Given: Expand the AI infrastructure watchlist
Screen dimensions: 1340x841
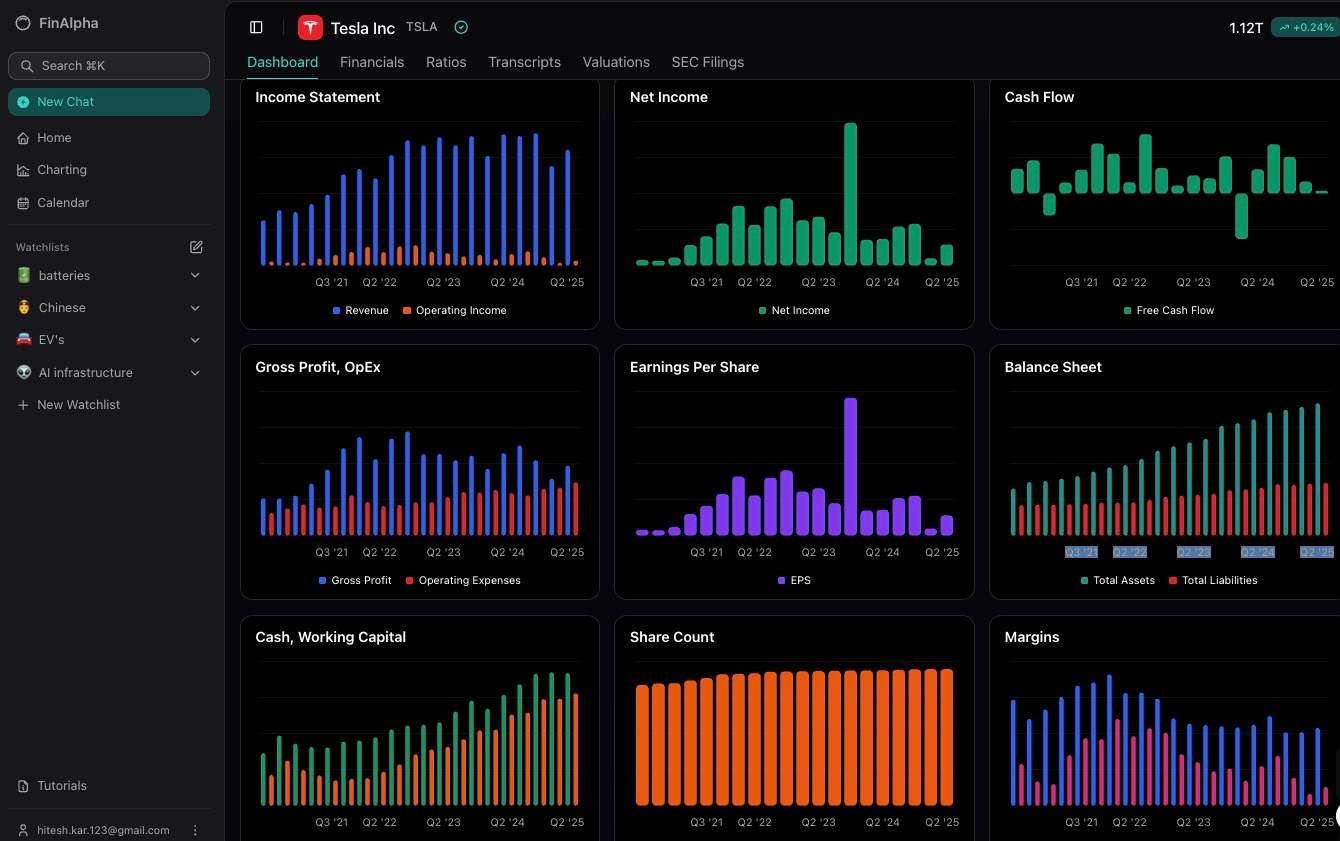Looking at the screenshot, I should [195, 373].
